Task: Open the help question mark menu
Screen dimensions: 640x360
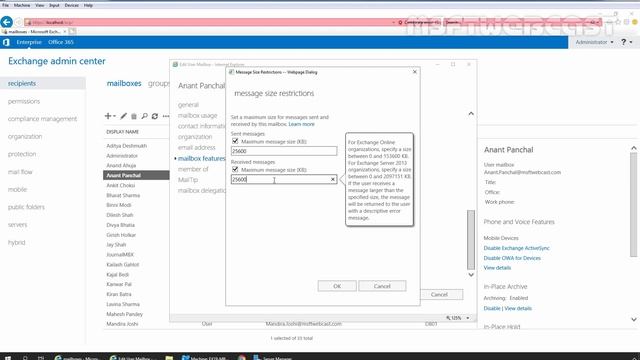Action: [x=627, y=42]
